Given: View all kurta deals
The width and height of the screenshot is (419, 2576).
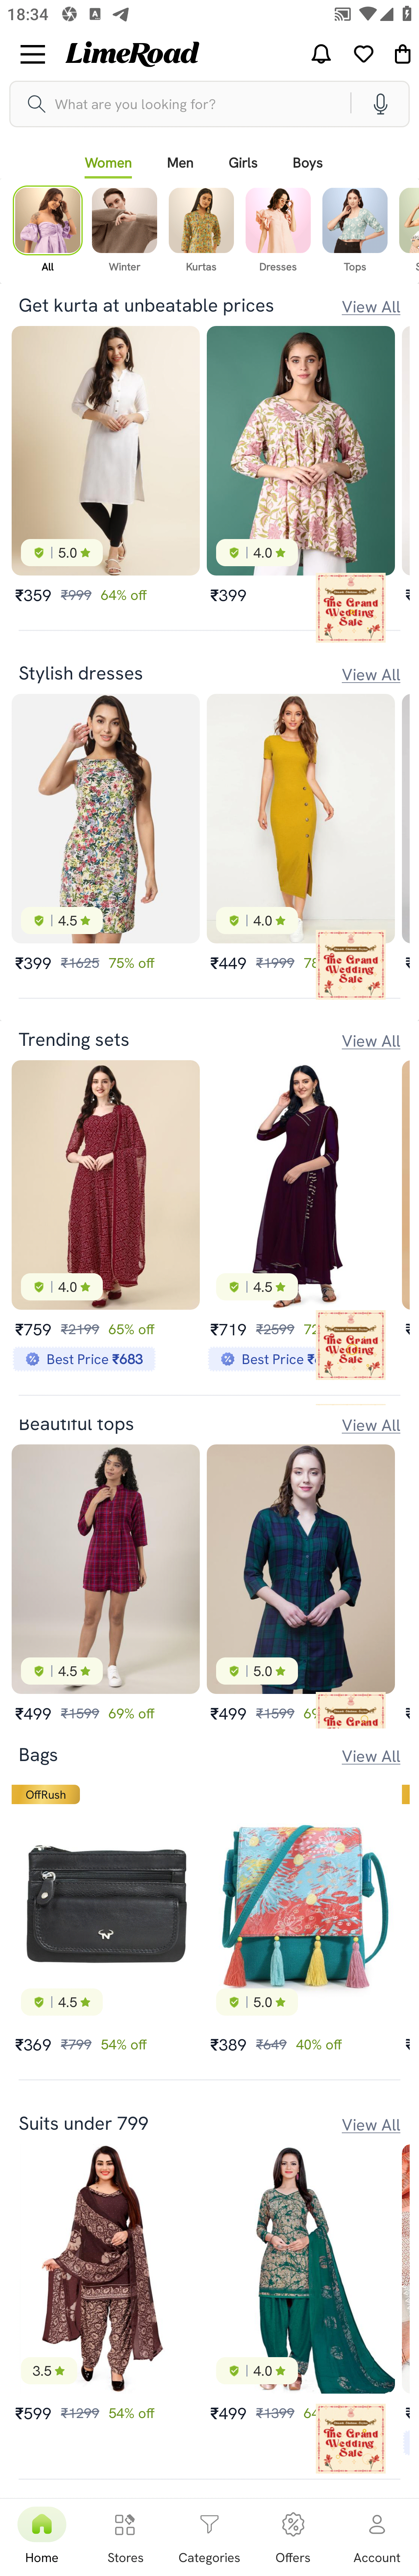Looking at the screenshot, I should click(371, 307).
